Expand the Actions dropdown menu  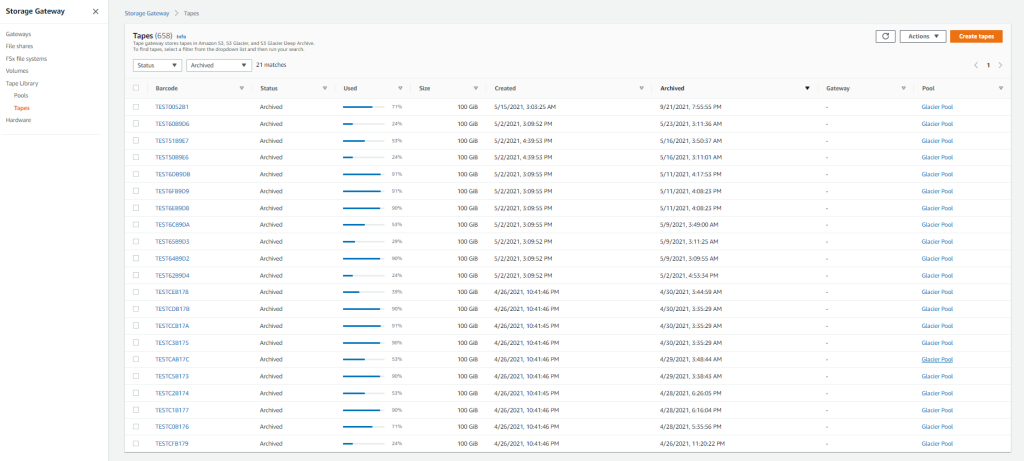pos(922,36)
